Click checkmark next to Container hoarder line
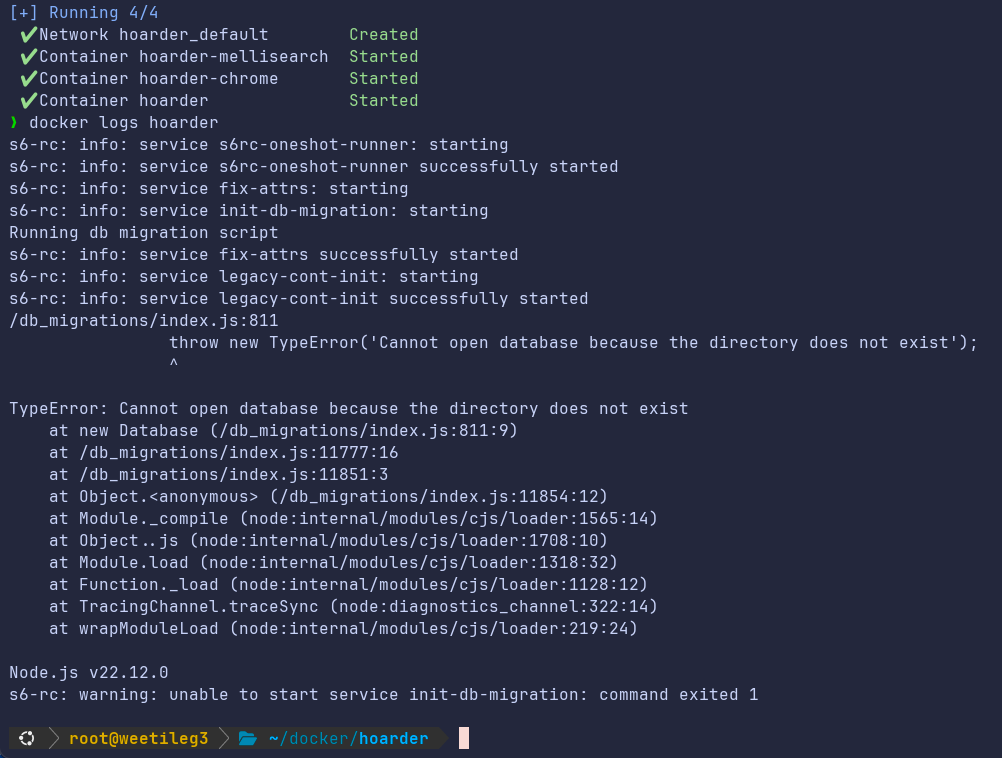Screen dimensions: 1002x758 (28, 100)
